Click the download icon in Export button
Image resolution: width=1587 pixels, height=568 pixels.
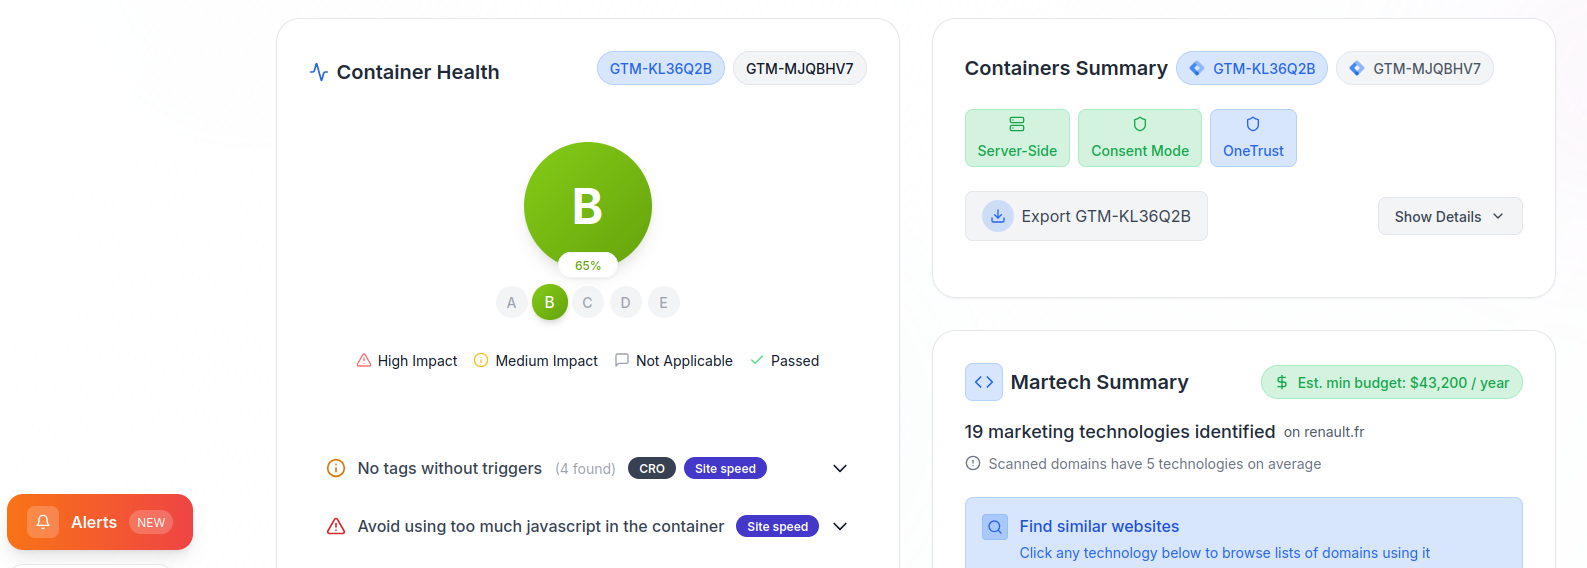[x=998, y=216]
